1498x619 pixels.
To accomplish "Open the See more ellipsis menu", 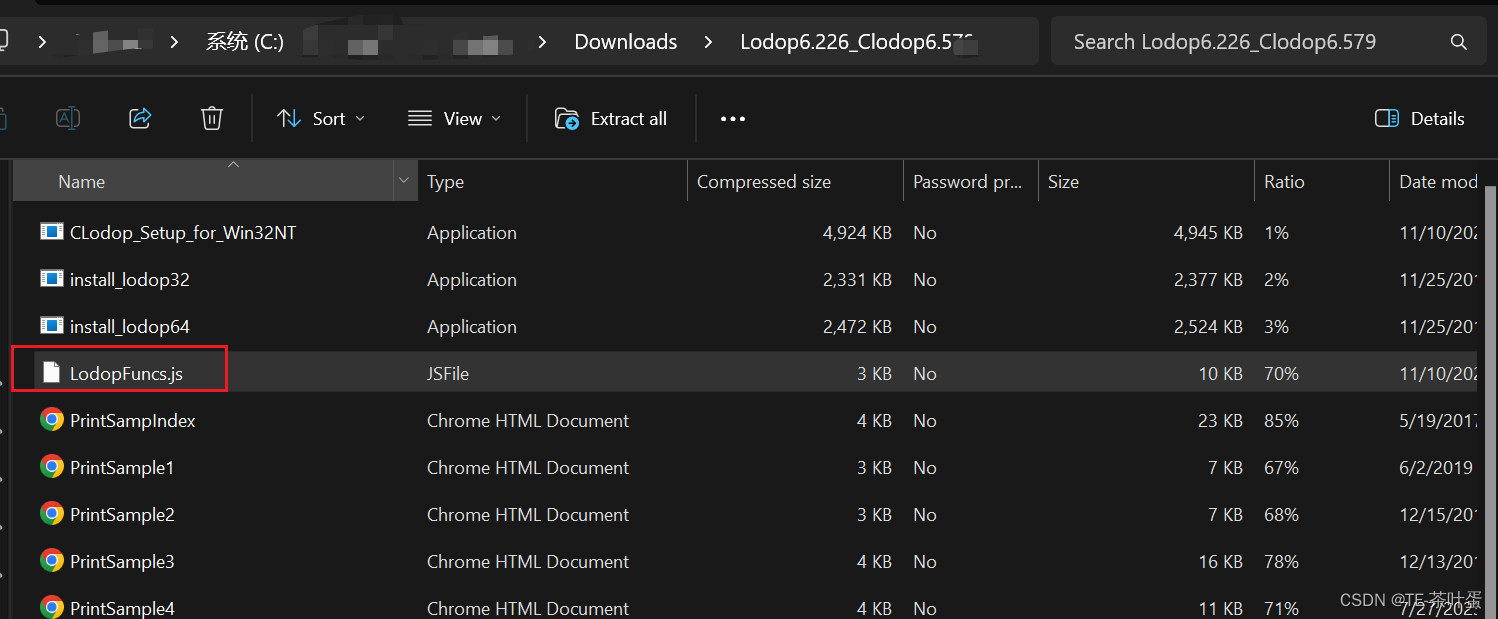I will [733, 118].
